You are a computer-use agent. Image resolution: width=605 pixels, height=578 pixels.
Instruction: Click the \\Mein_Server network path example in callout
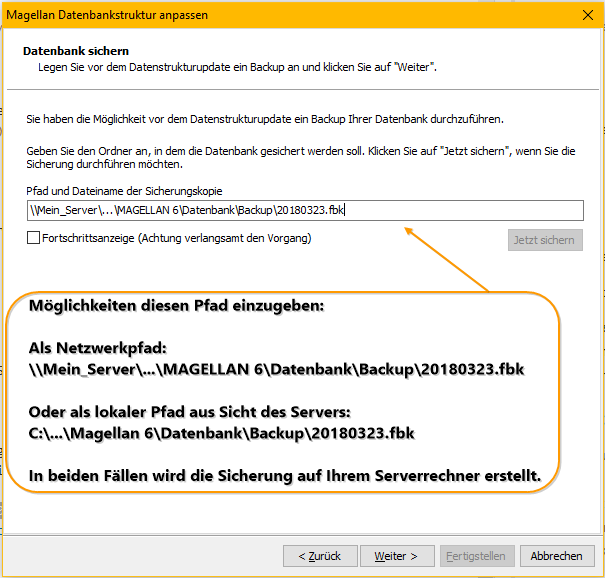click(x=276, y=369)
